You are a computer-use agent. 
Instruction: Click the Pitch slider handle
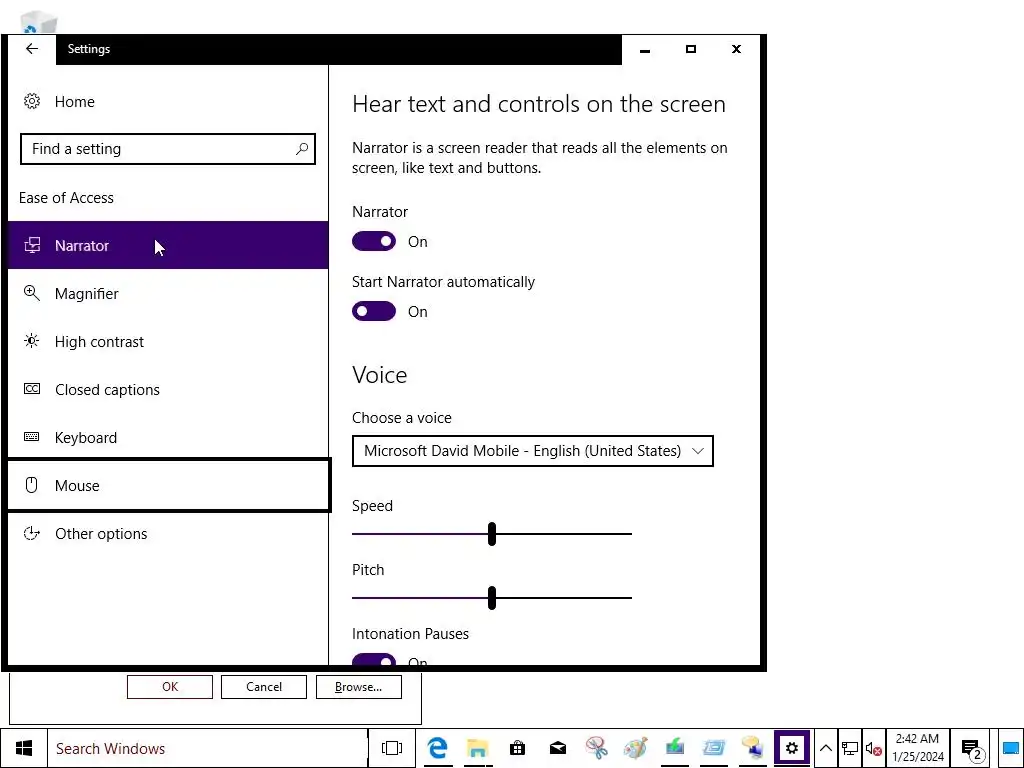click(x=492, y=598)
